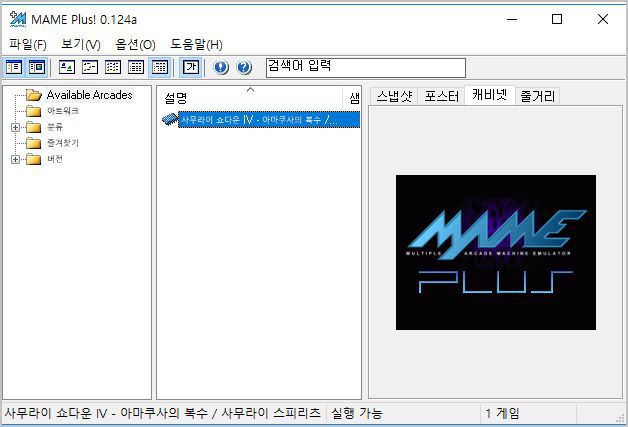
Task: Click the 검색어 입력 search field
Action: pyautogui.click(x=365, y=67)
